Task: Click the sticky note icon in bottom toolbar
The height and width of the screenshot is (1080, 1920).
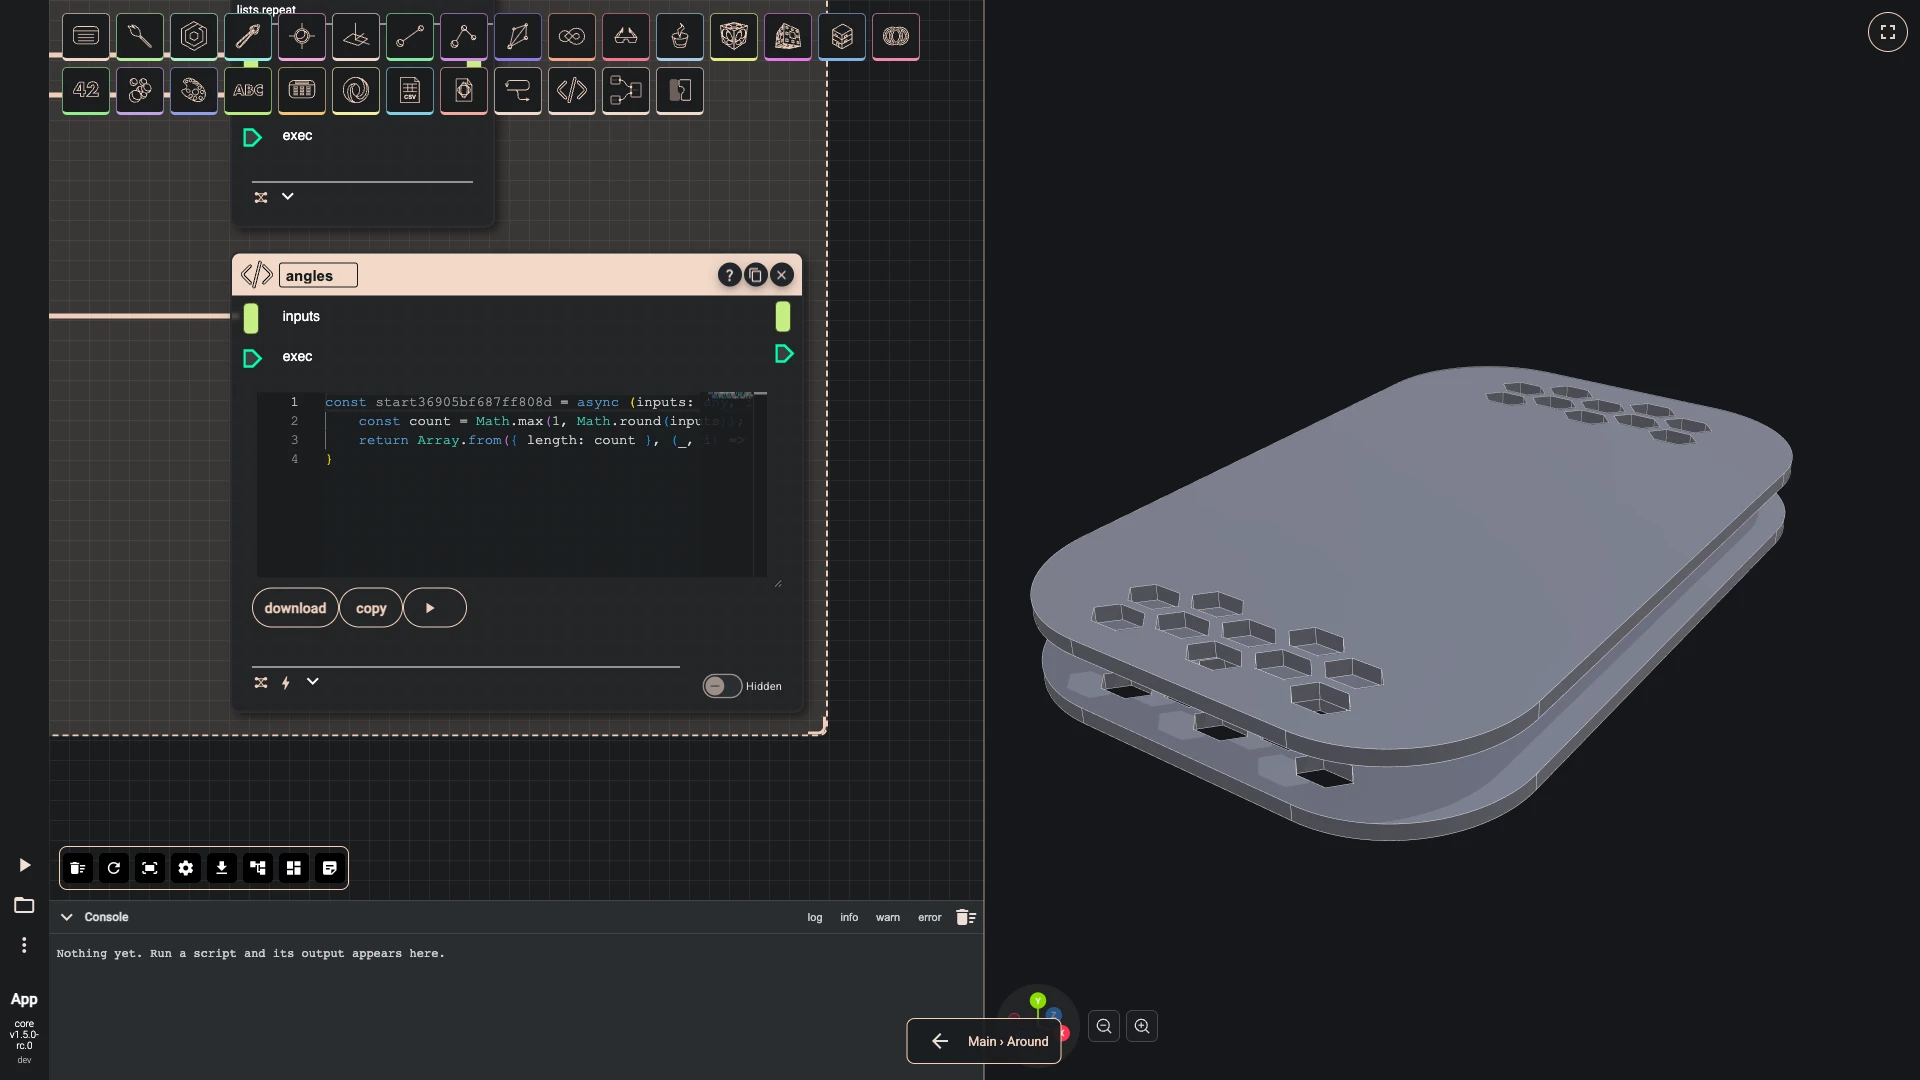Action: pos(330,868)
